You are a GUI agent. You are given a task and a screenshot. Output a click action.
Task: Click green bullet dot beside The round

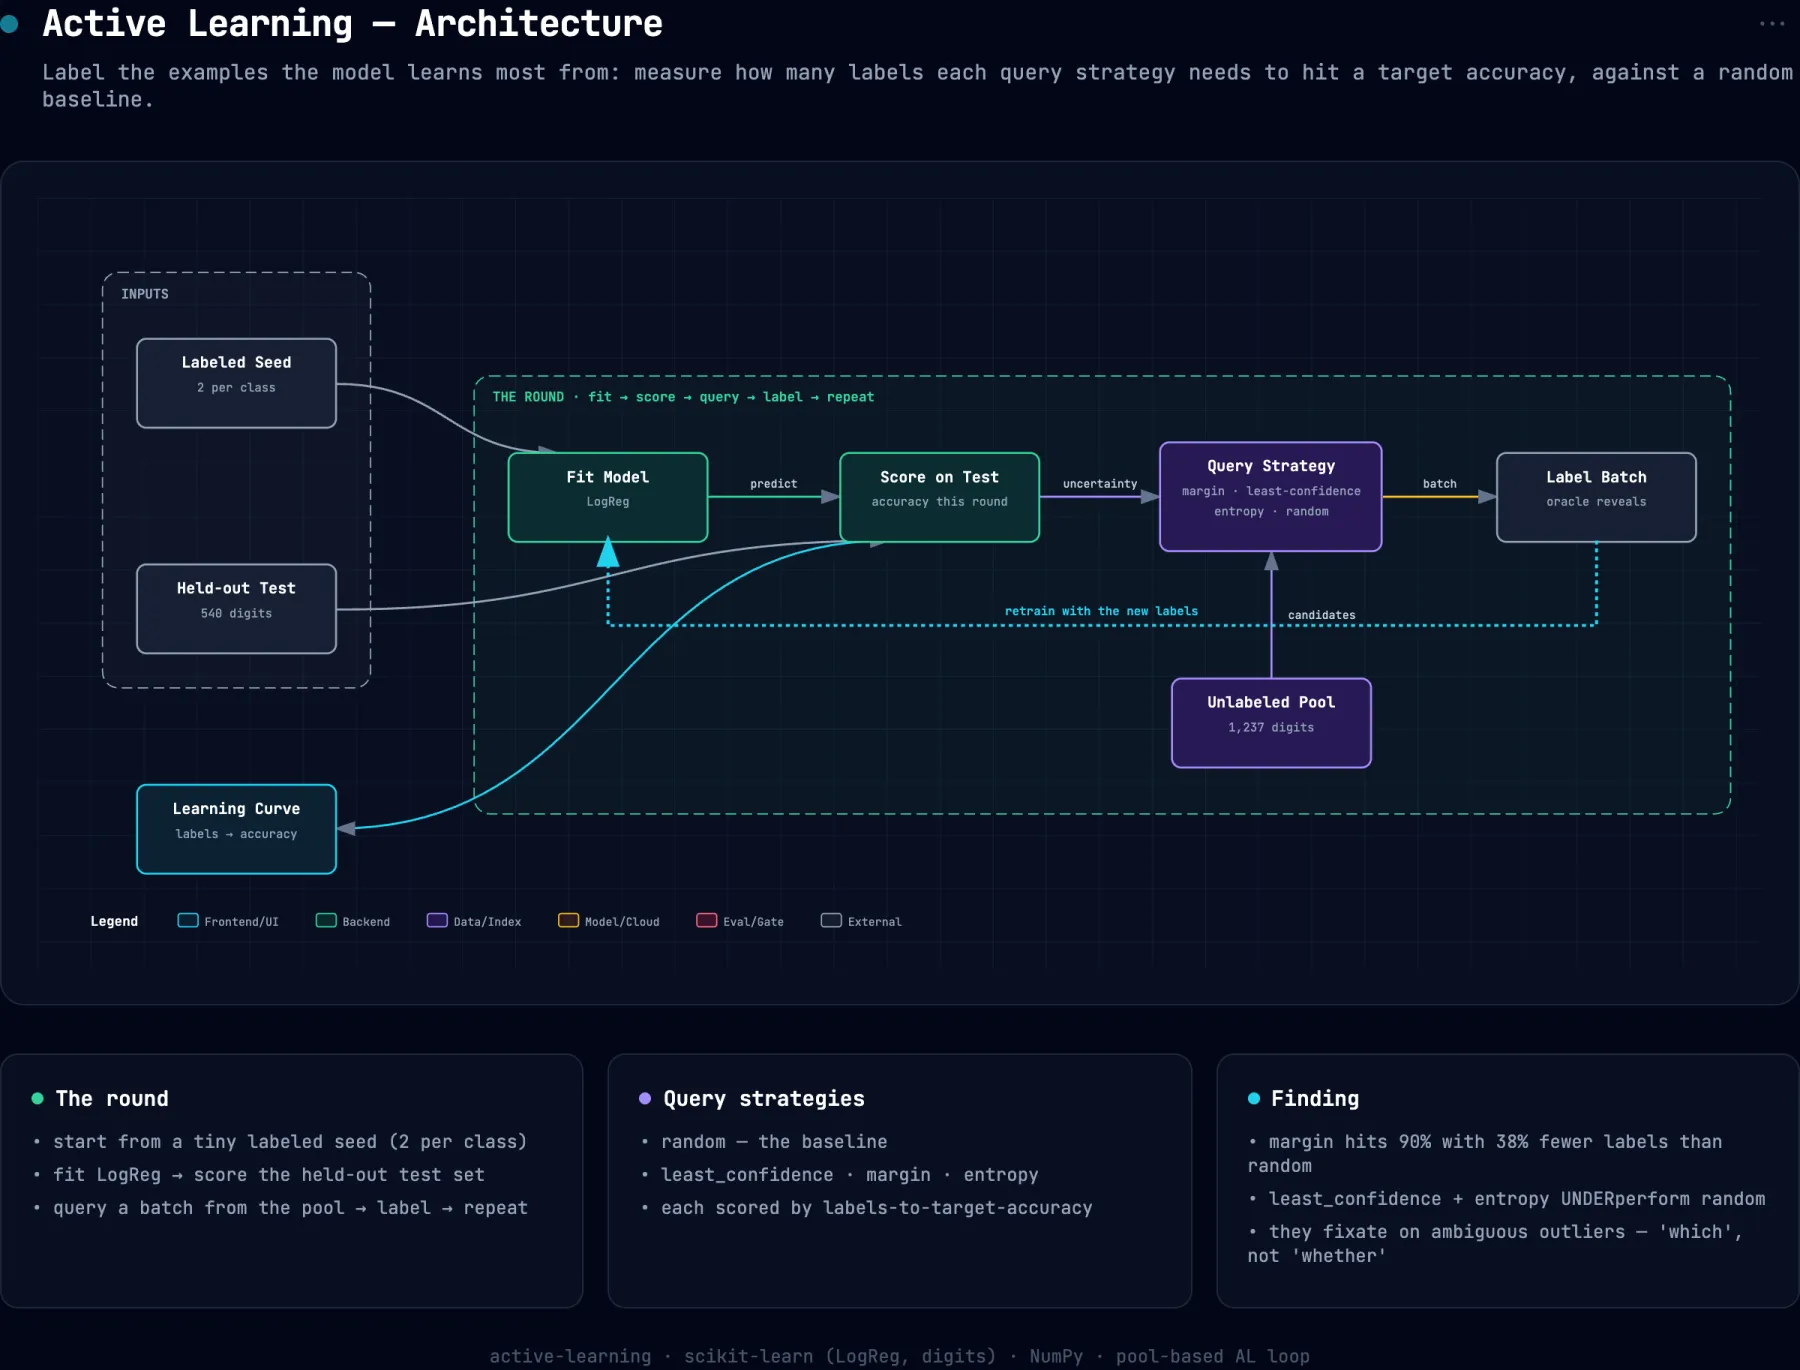click(37, 1098)
